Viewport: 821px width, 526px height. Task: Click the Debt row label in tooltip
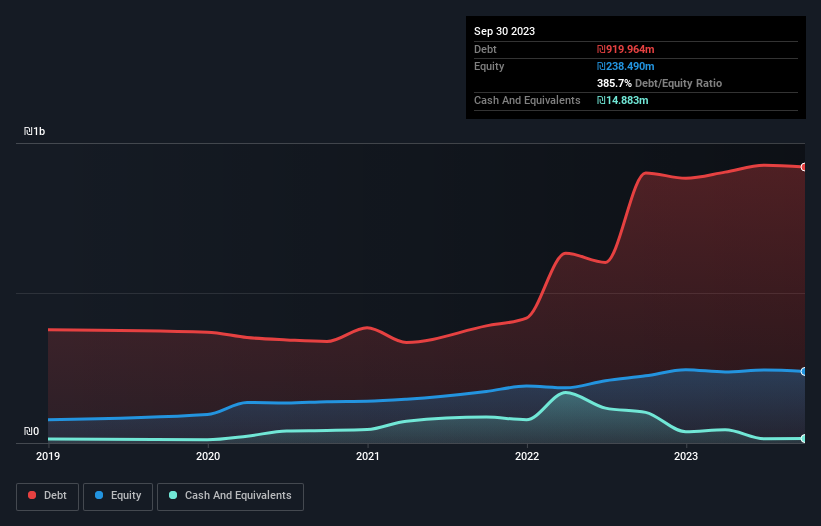(485, 49)
